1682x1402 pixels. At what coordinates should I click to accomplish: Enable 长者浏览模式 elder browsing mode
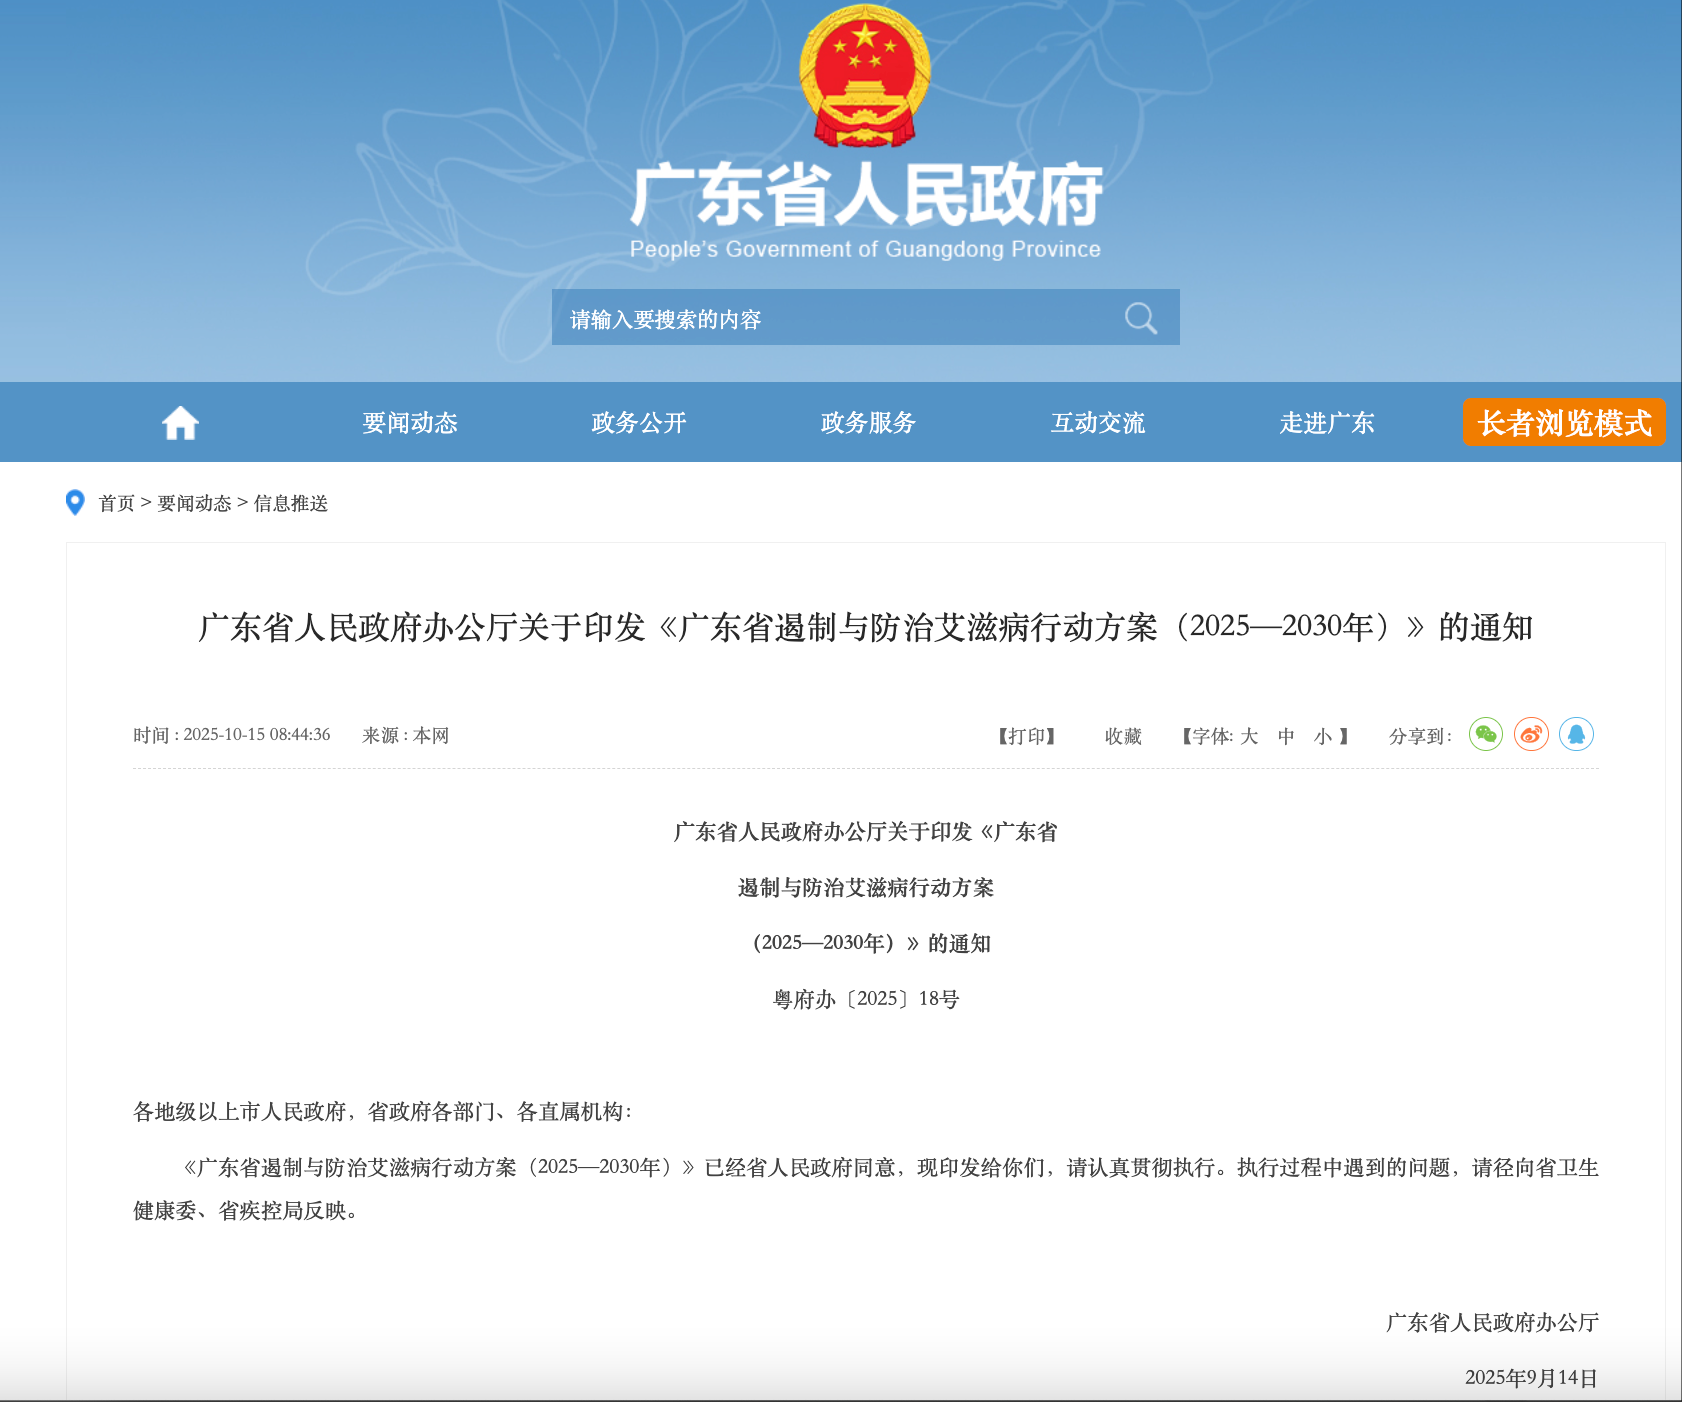[1564, 422]
